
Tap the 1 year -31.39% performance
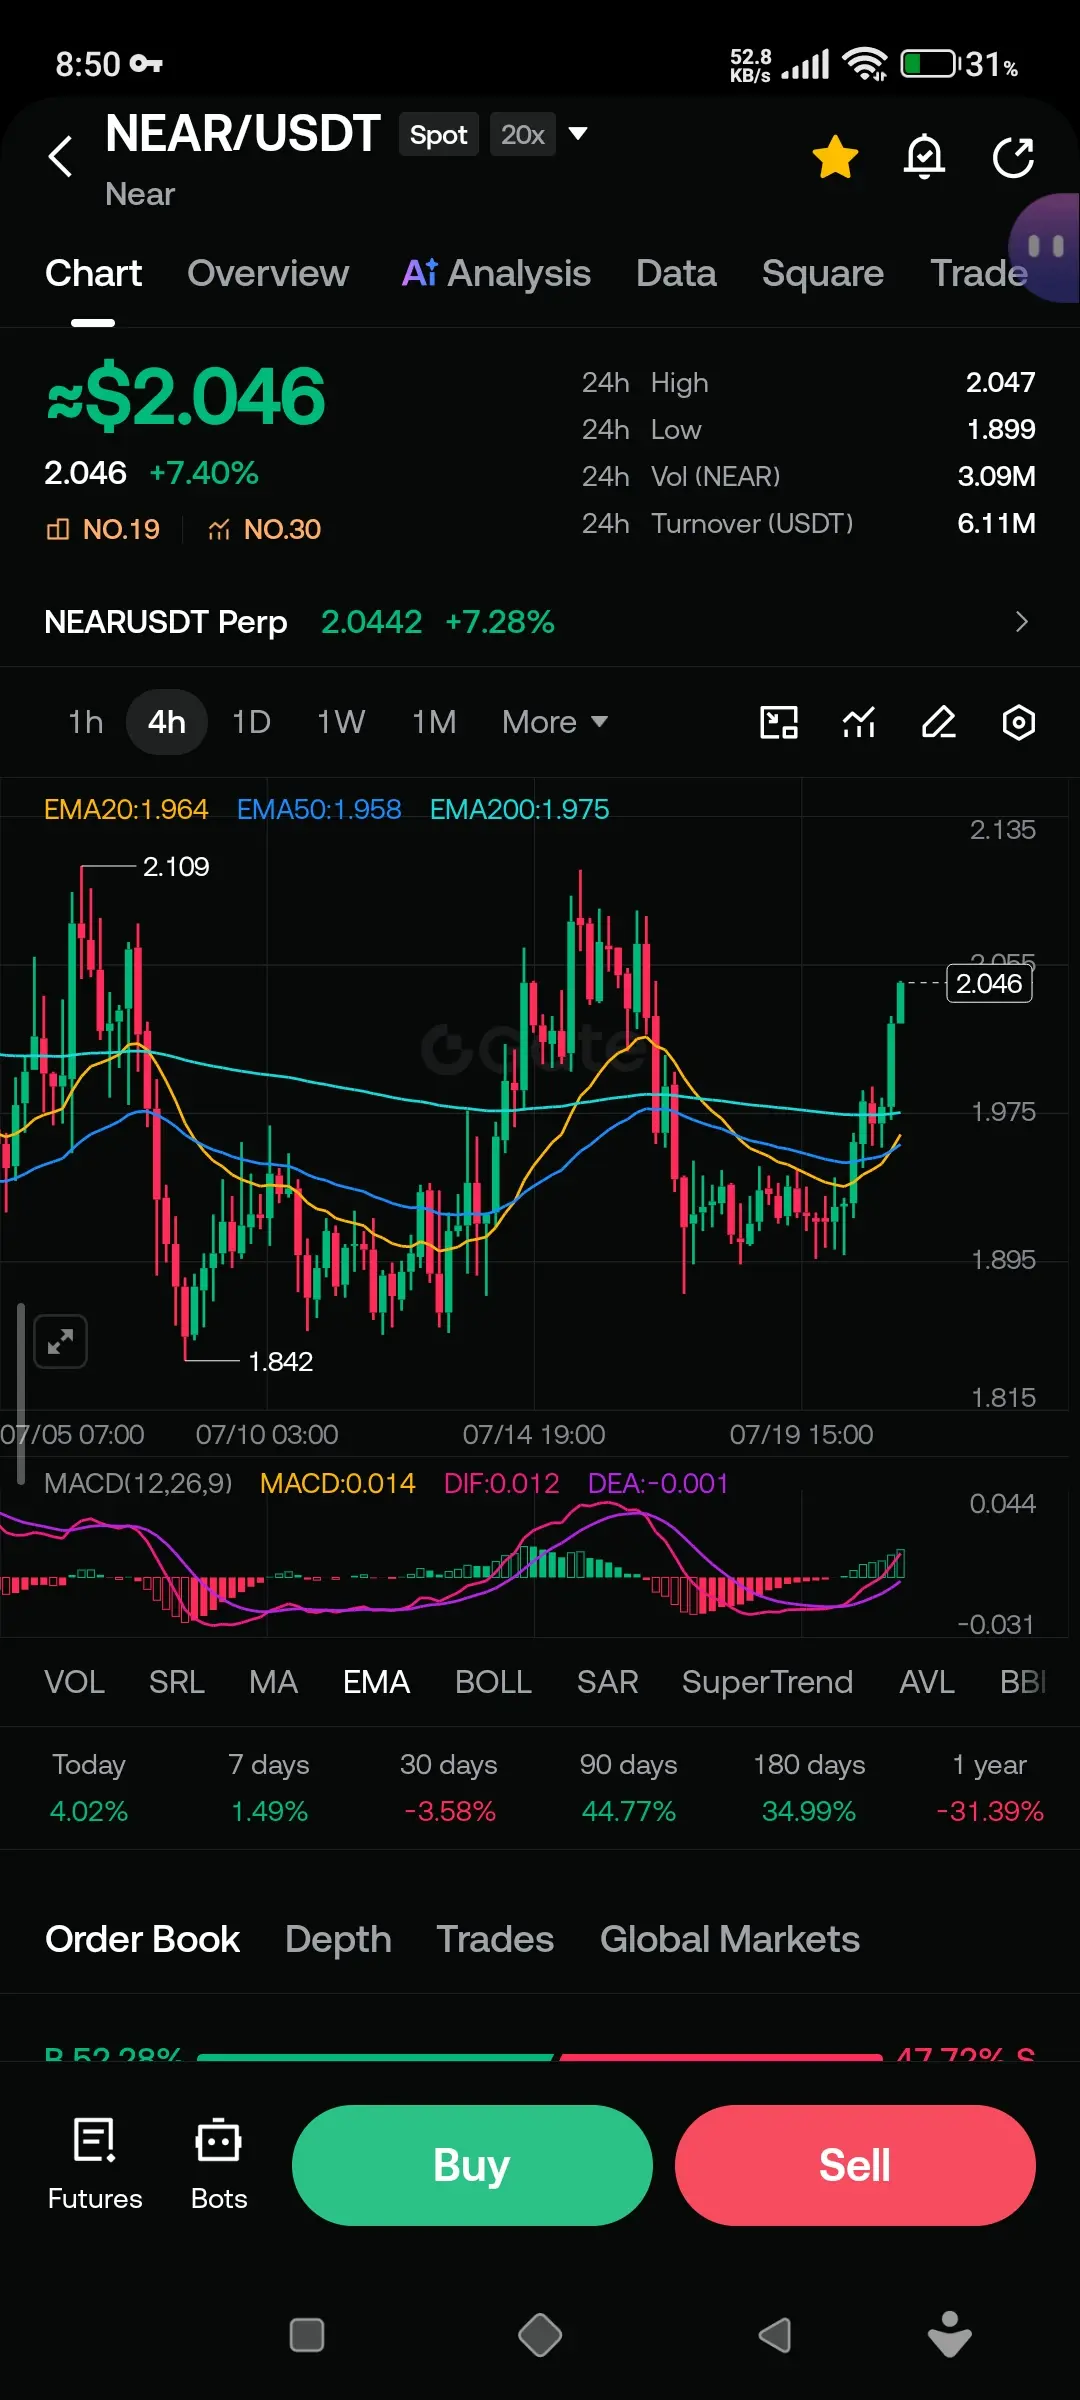[989, 1787]
